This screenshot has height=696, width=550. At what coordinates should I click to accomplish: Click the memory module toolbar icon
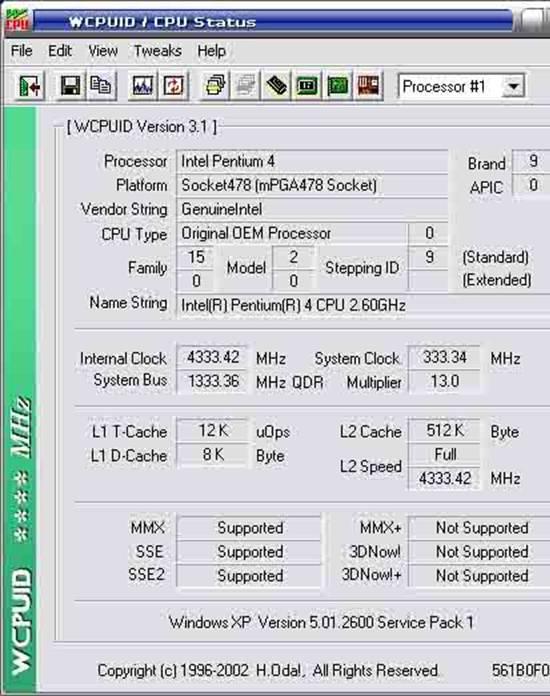pos(277,85)
